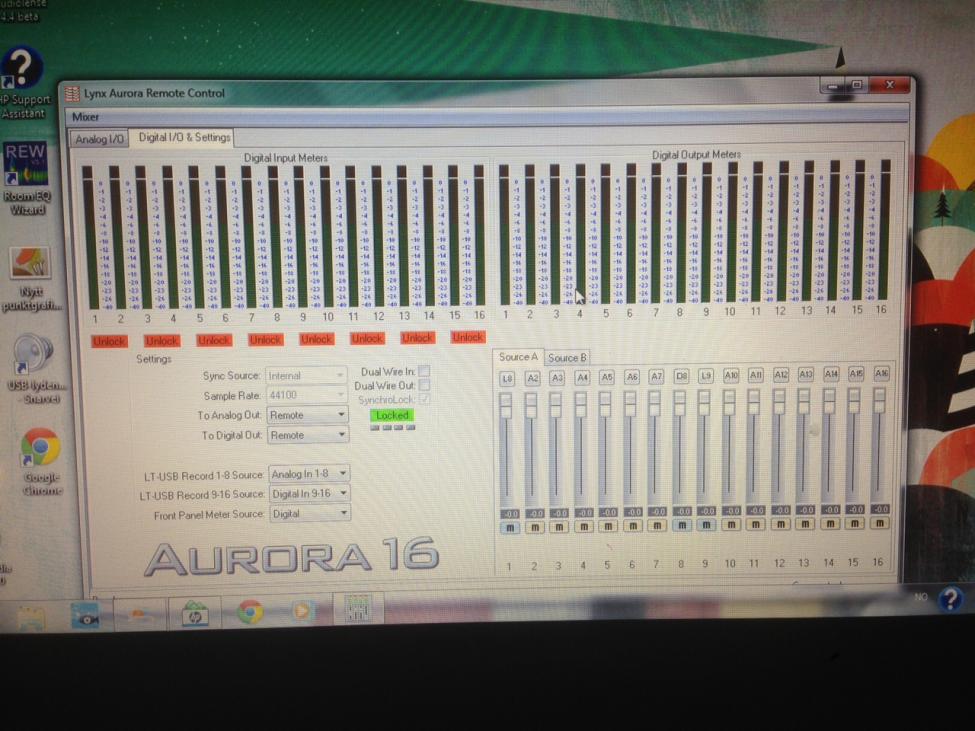Click Unlock under digital inputs 3-4
975x731 pixels.
162,341
